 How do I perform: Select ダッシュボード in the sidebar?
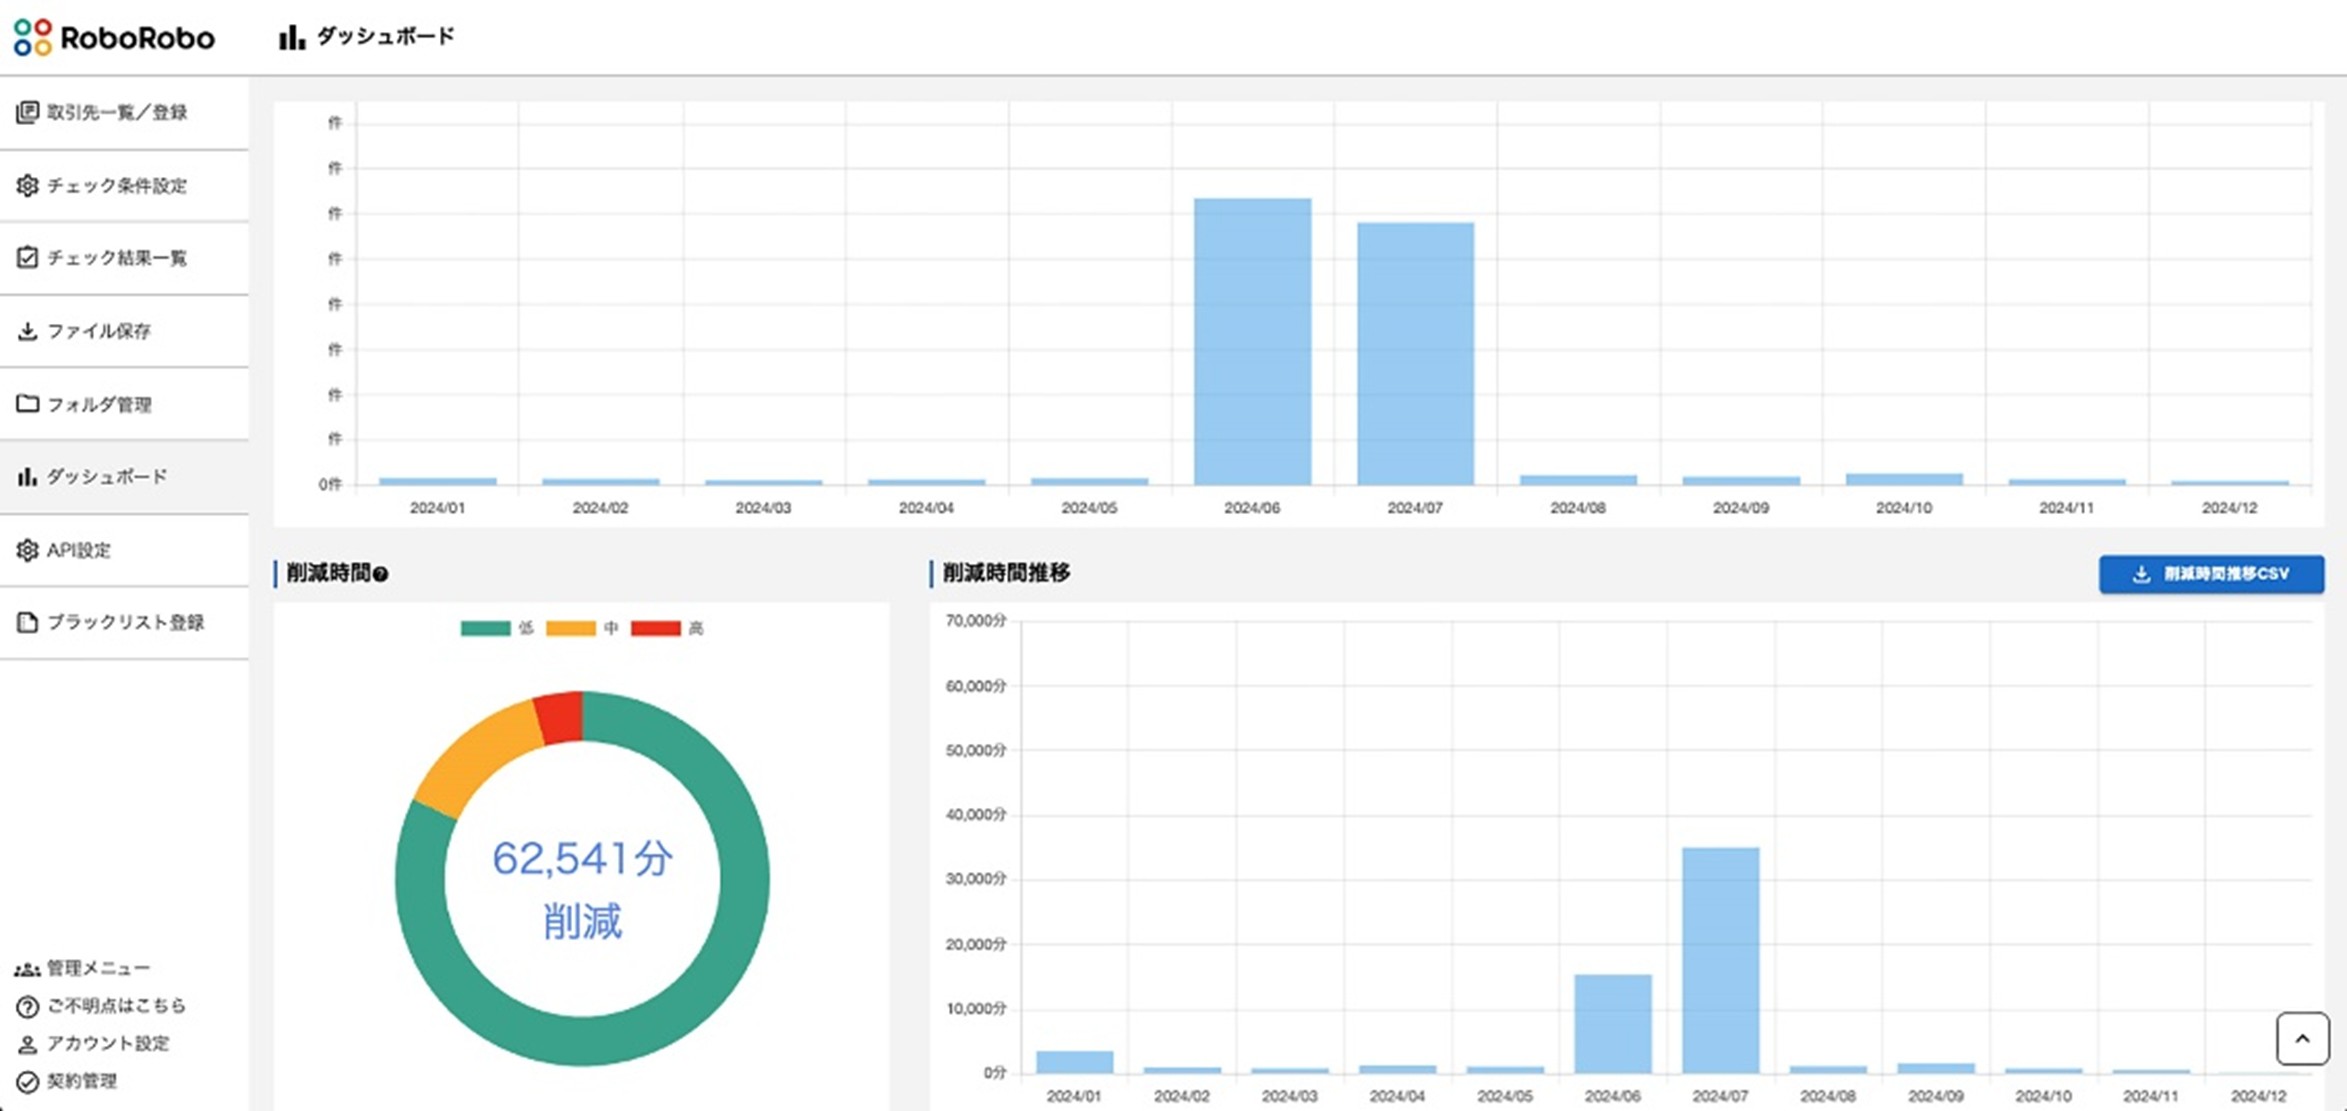tap(124, 477)
